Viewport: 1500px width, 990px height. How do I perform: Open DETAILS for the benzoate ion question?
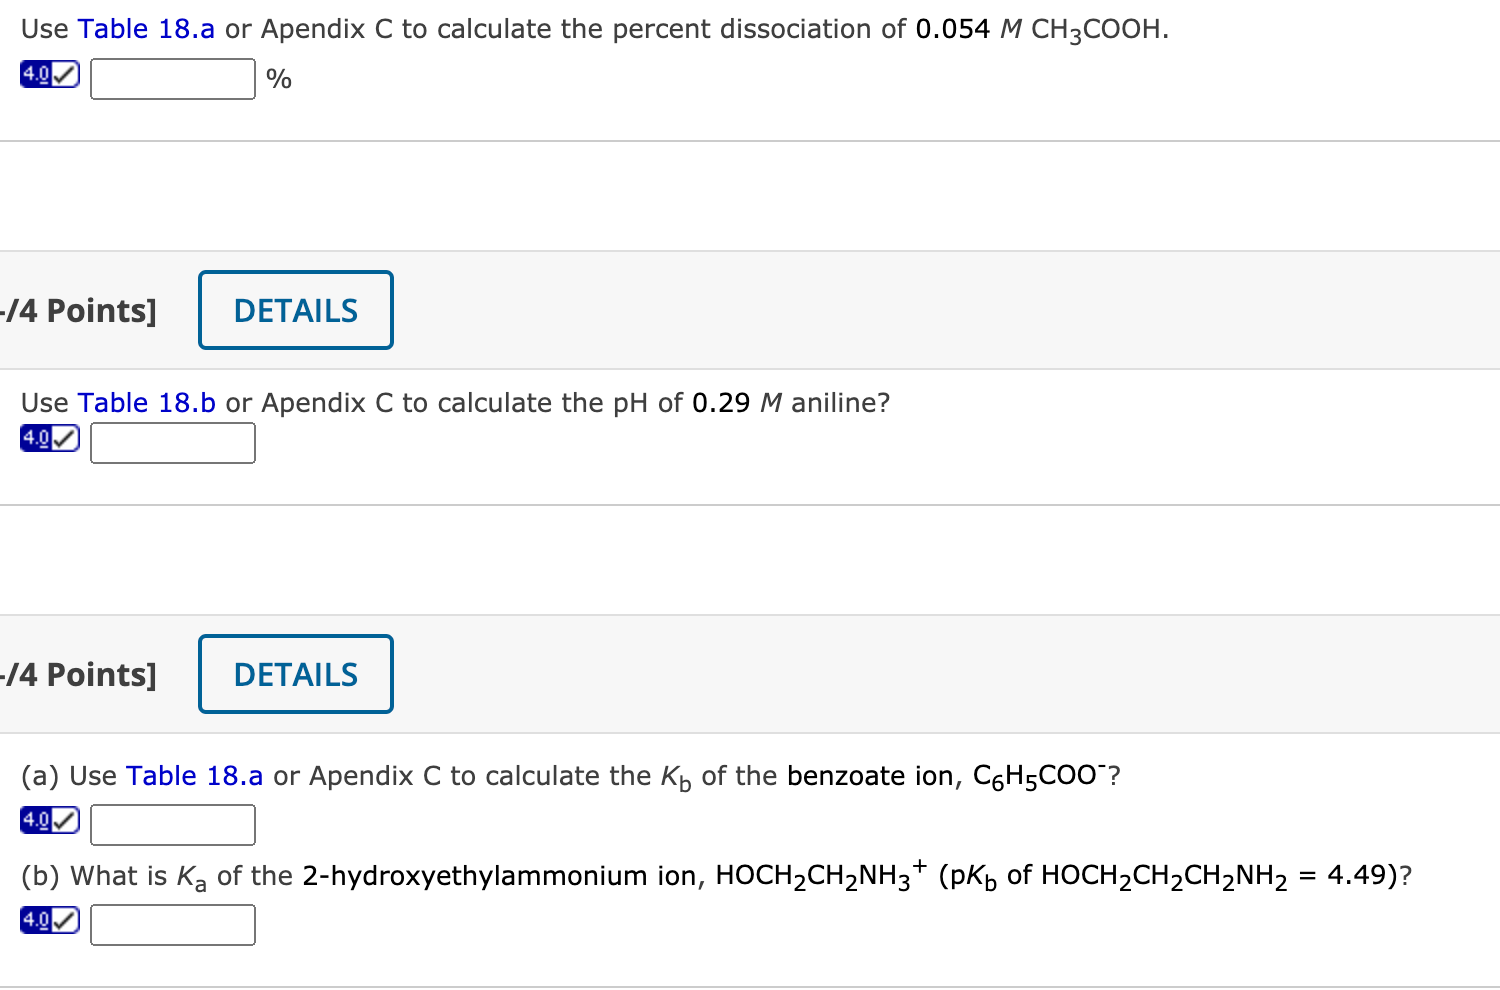pos(296,675)
